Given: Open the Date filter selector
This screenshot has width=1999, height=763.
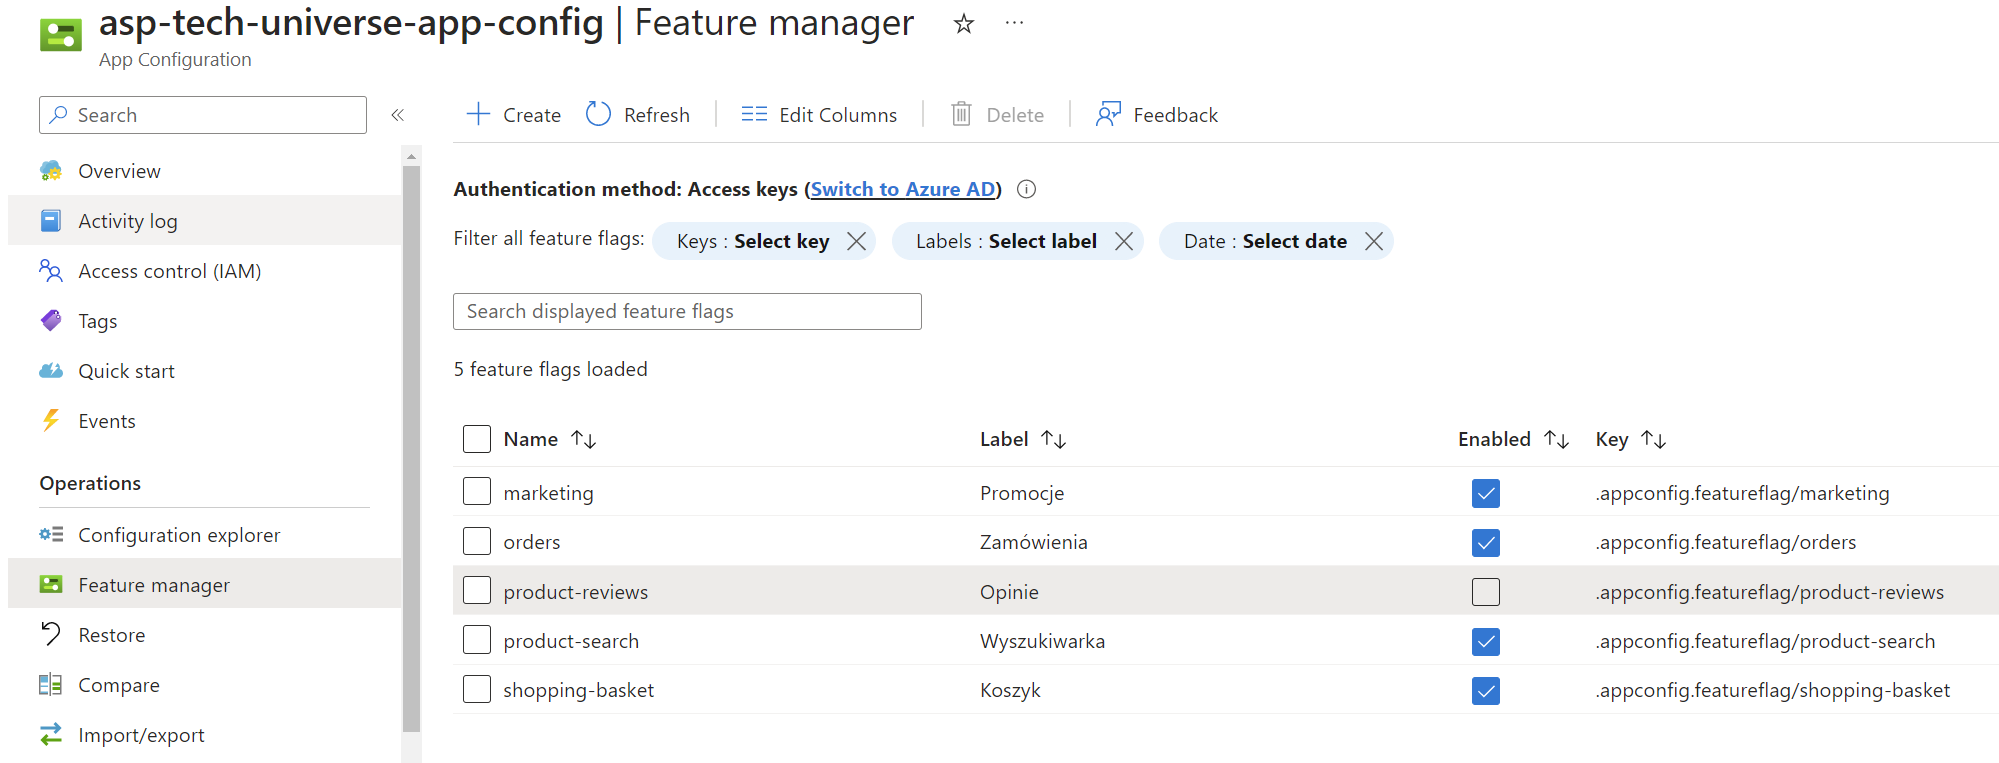Looking at the screenshot, I should coord(1264,241).
